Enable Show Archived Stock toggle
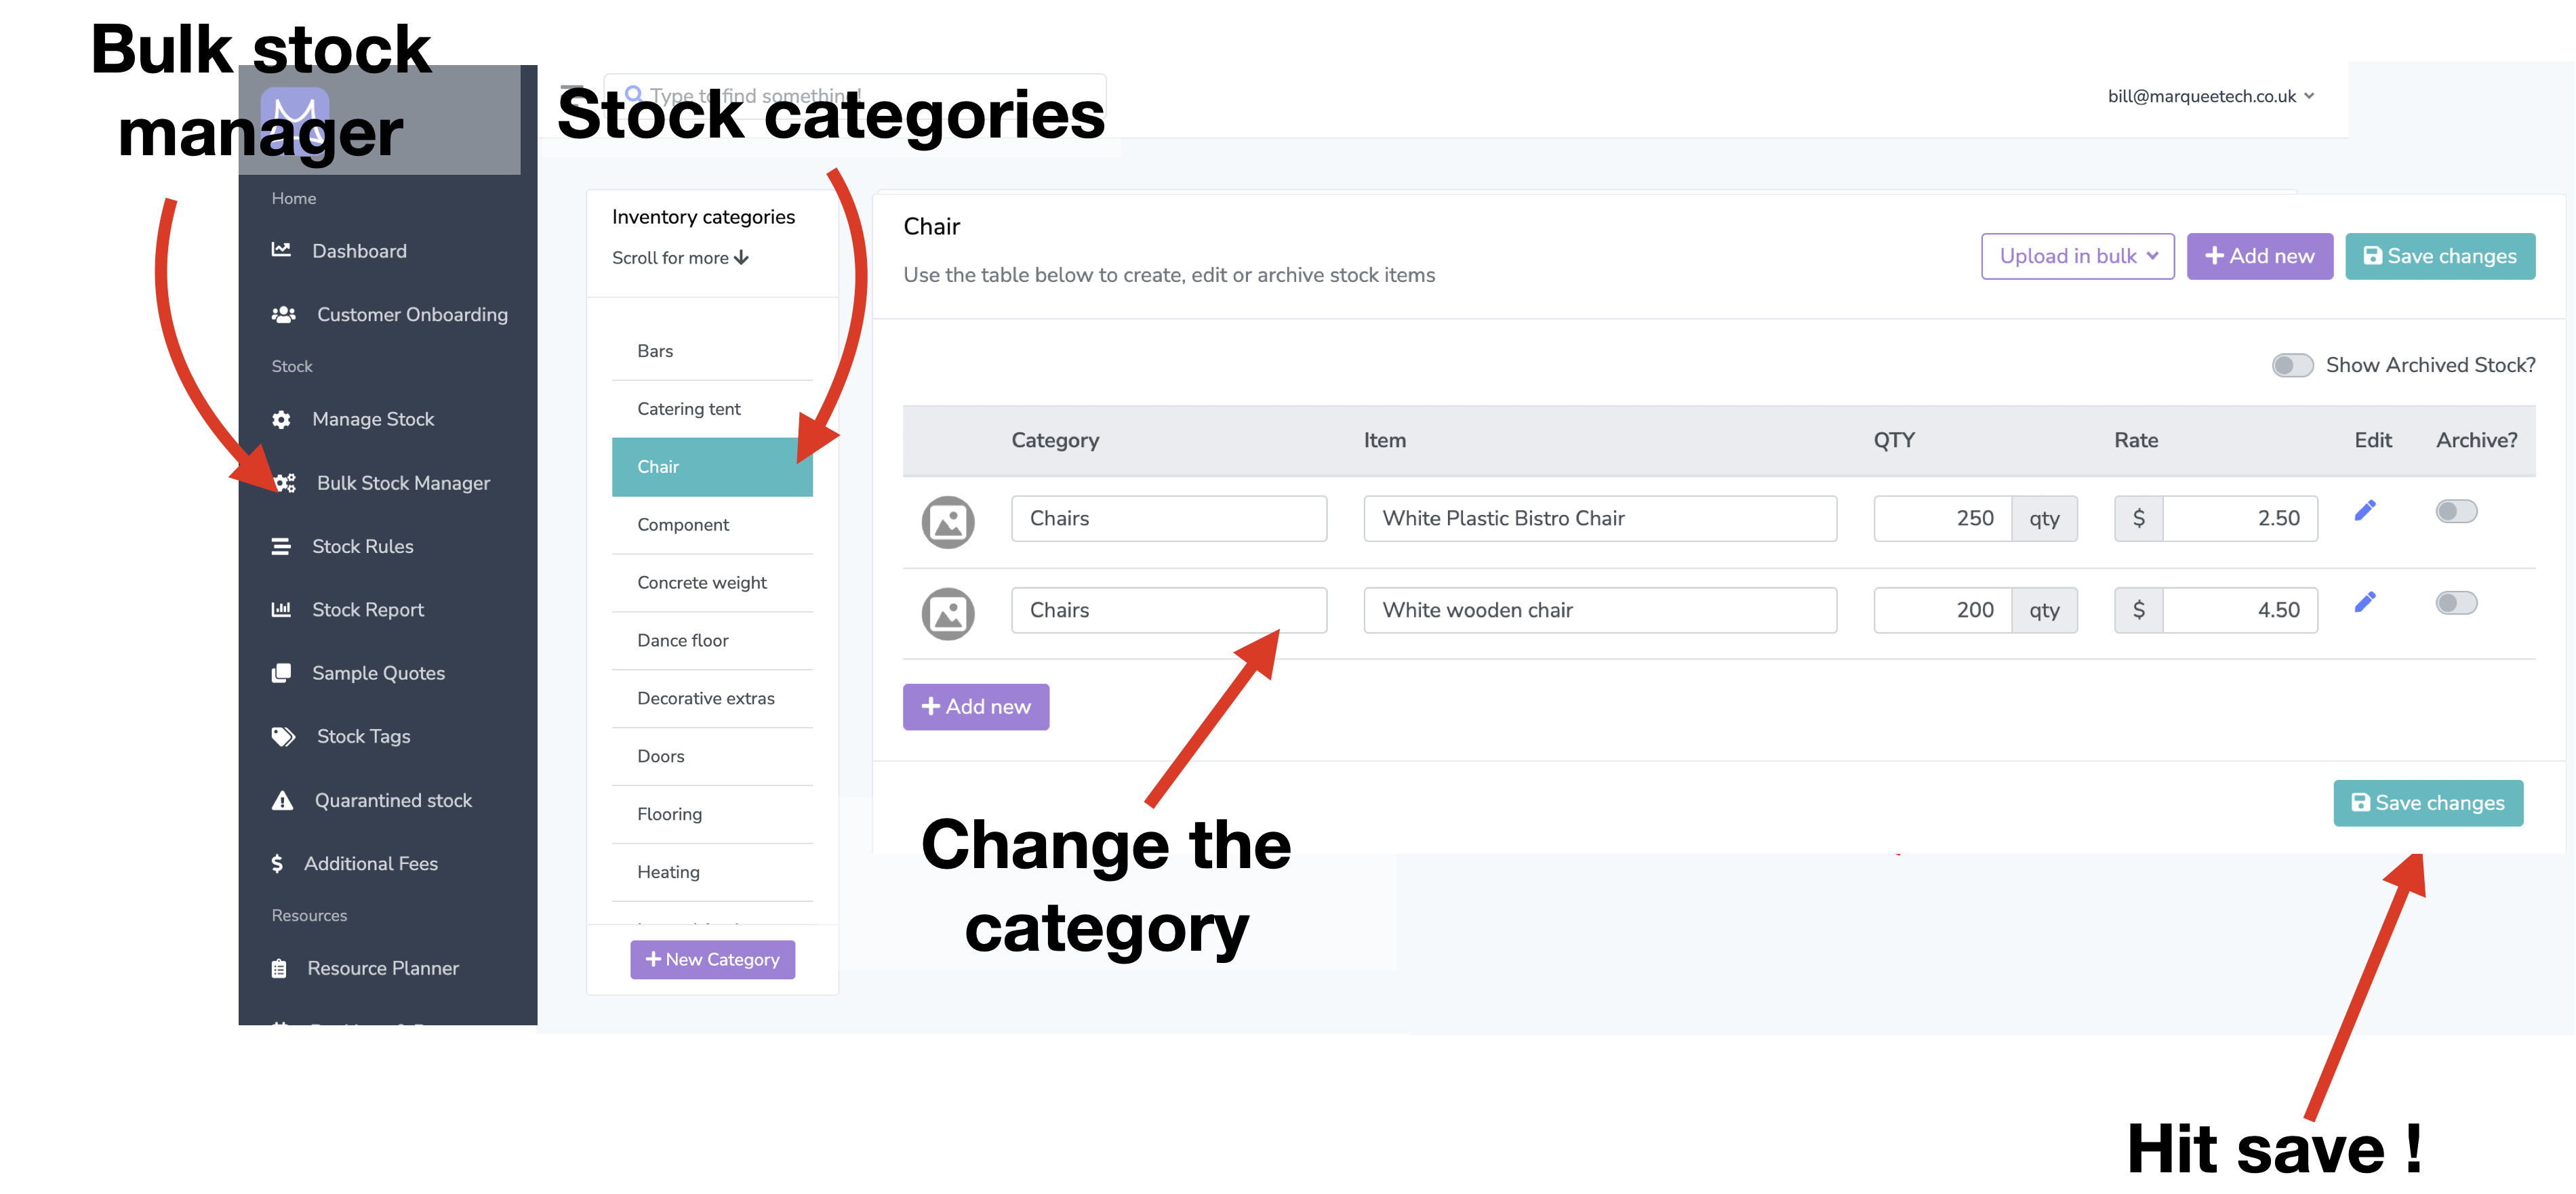Viewport: 2576px width, 1194px height. [x=2291, y=365]
